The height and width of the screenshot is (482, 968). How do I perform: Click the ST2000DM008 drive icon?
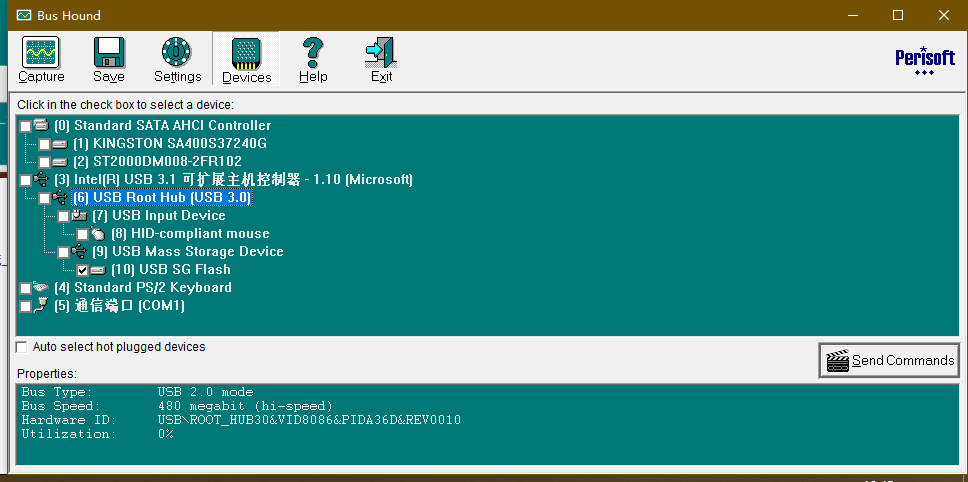(x=60, y=162)
